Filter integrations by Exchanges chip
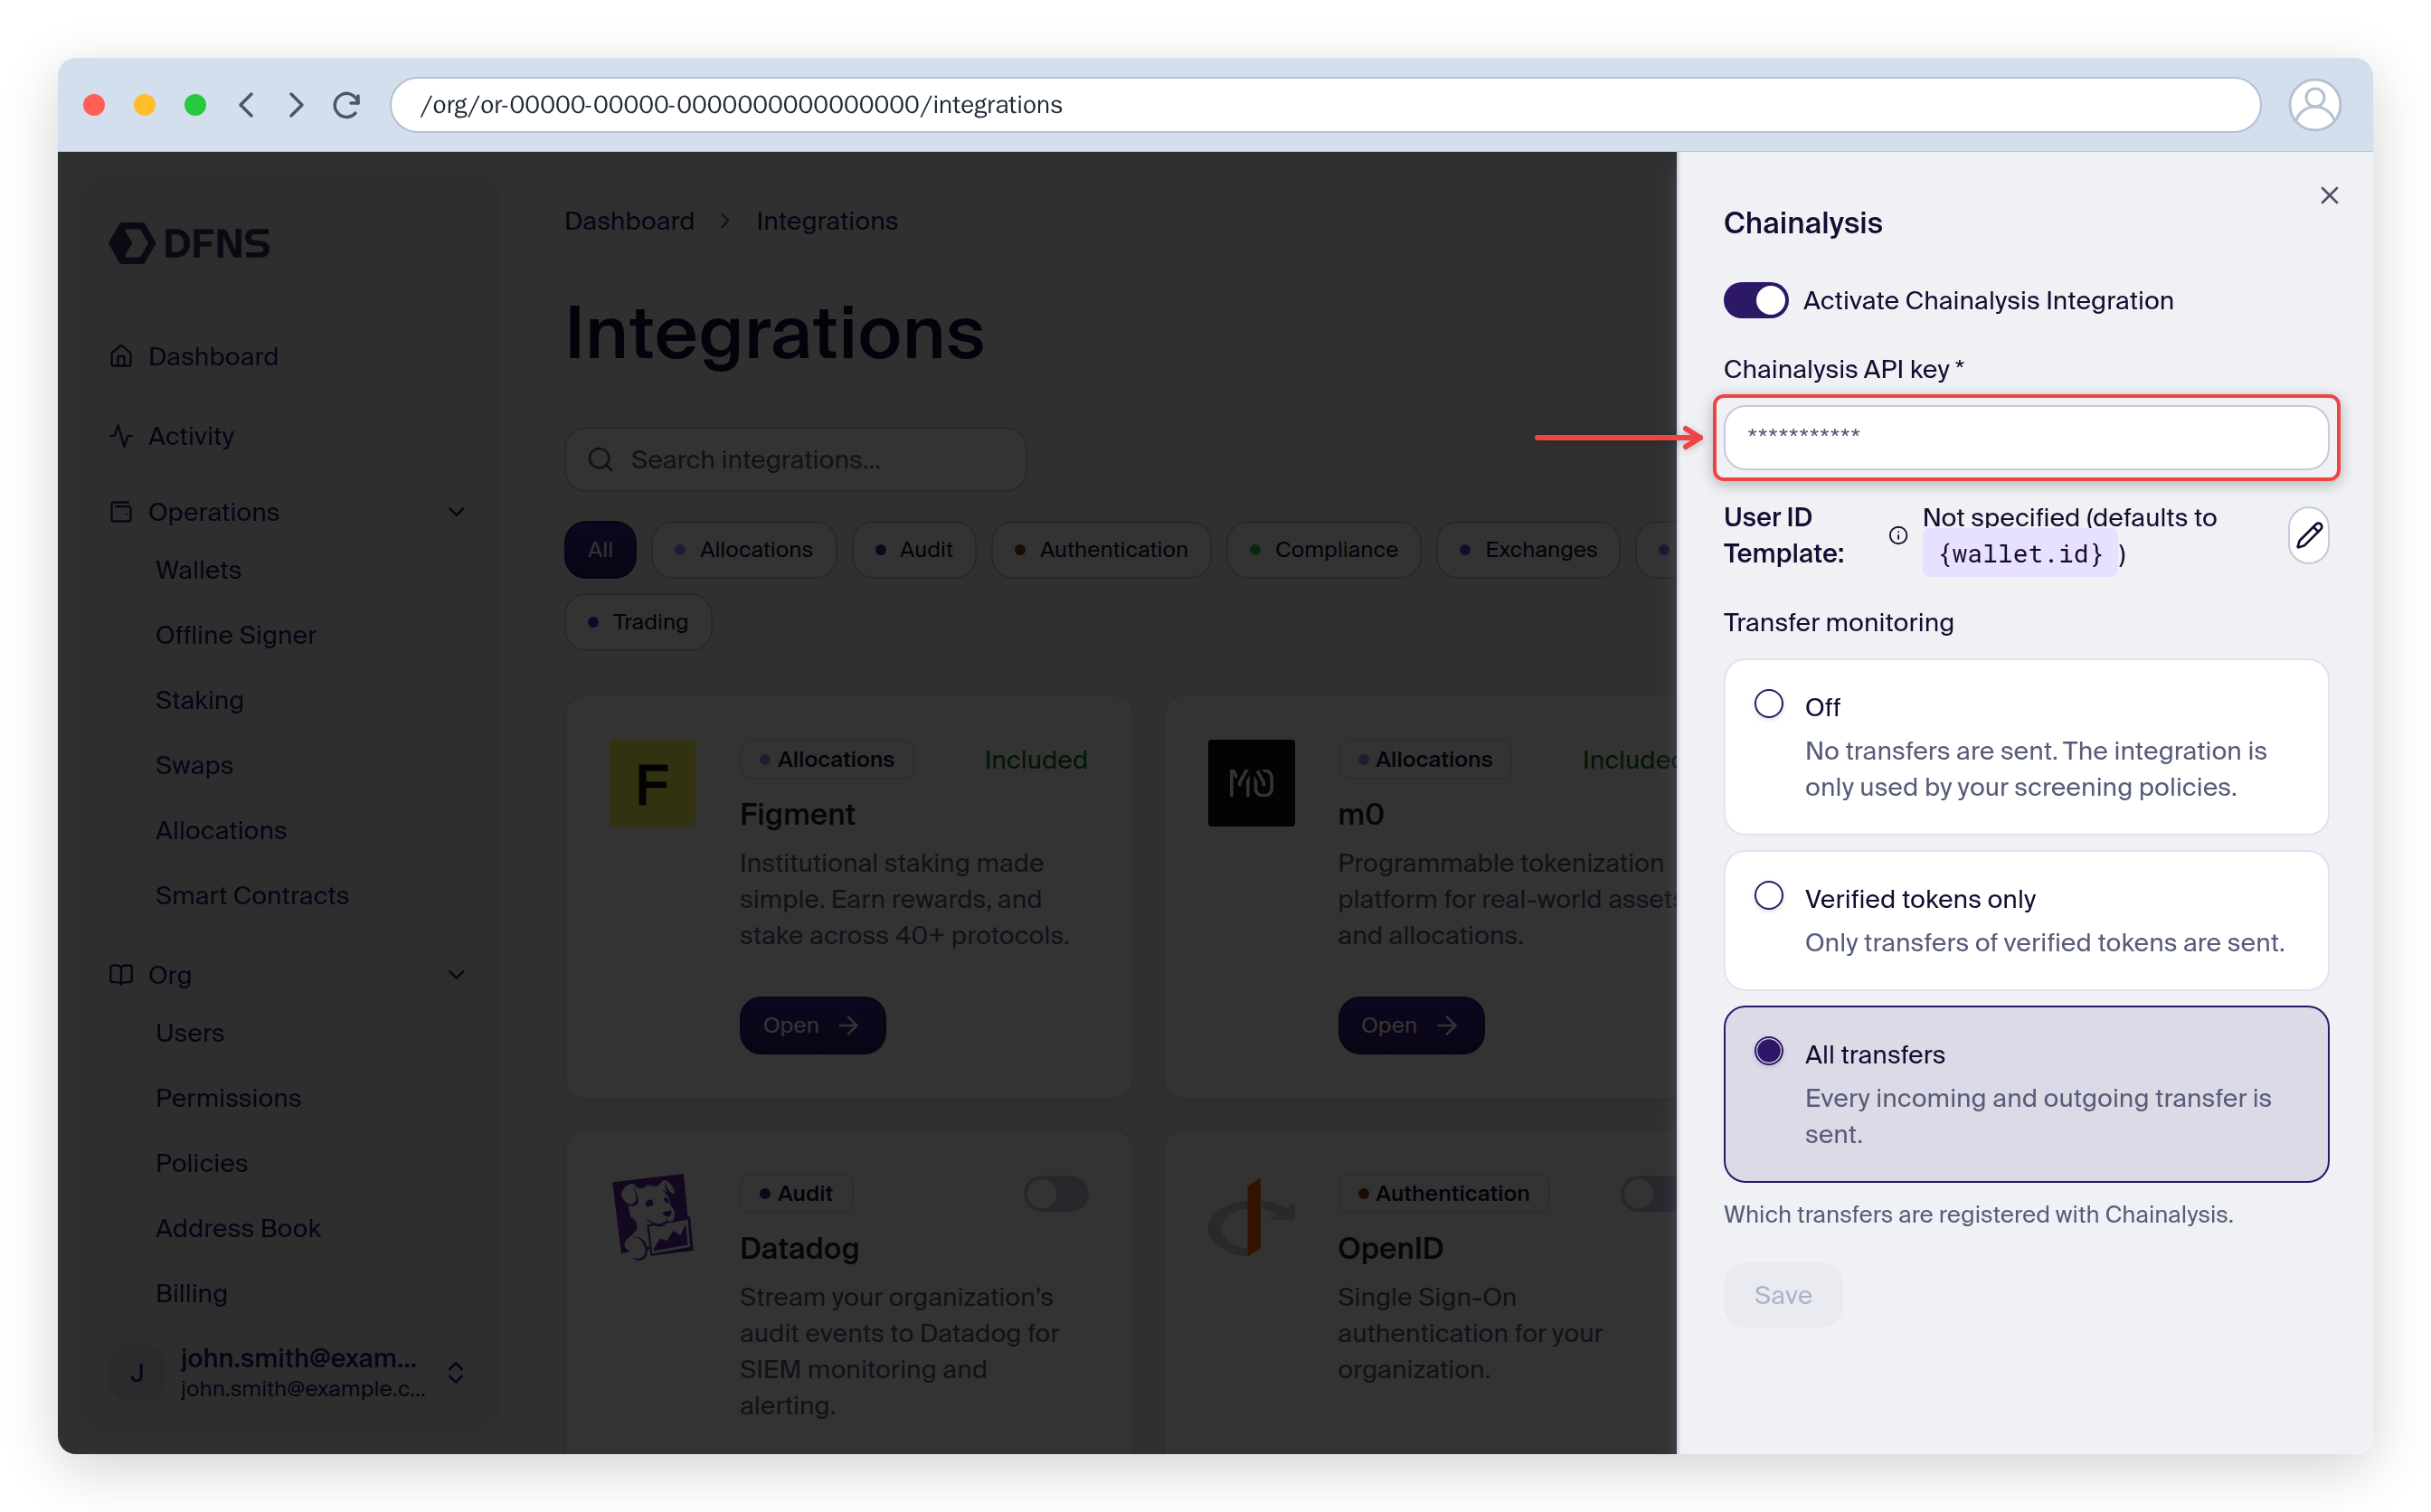Image resolution: width=2431 pixels, height=1512 pixels. tap(1527, 549)
